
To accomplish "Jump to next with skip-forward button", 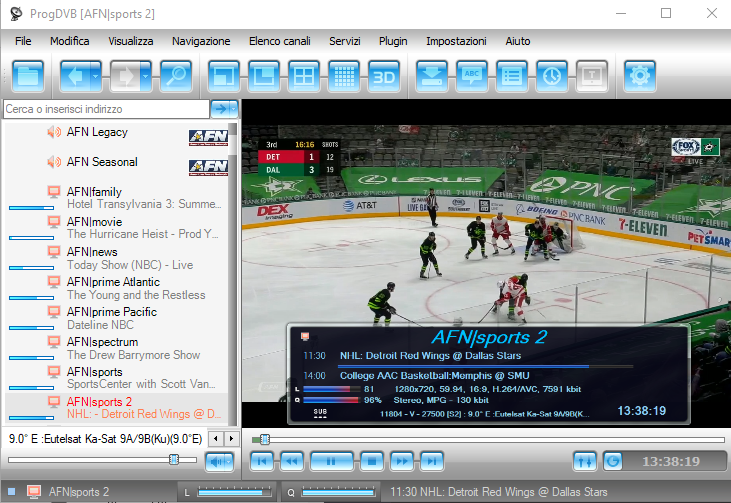I will pos(432,461).
